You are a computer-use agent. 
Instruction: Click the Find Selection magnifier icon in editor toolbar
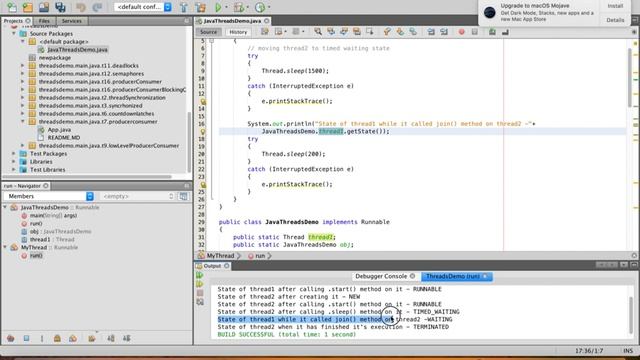[x=318, y=32]
